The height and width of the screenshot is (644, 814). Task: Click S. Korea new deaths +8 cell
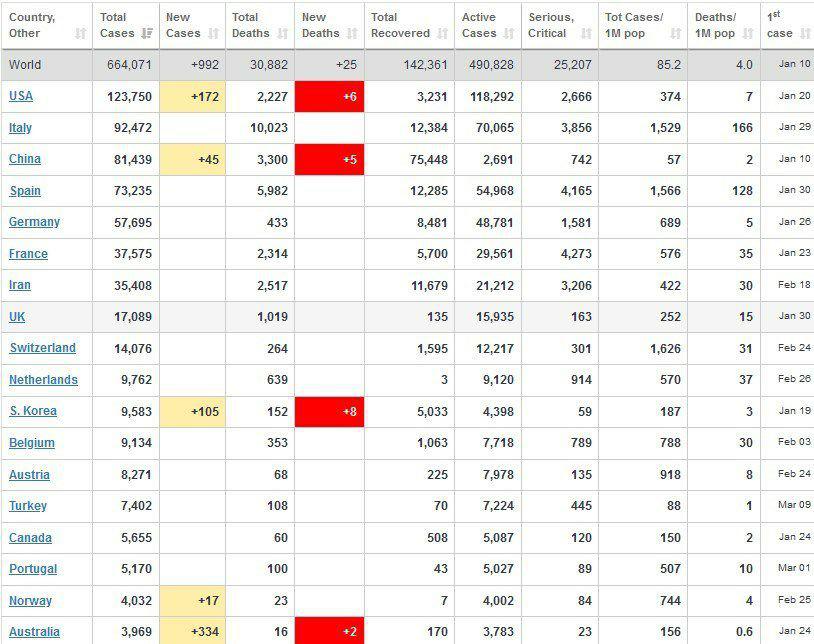330,412
